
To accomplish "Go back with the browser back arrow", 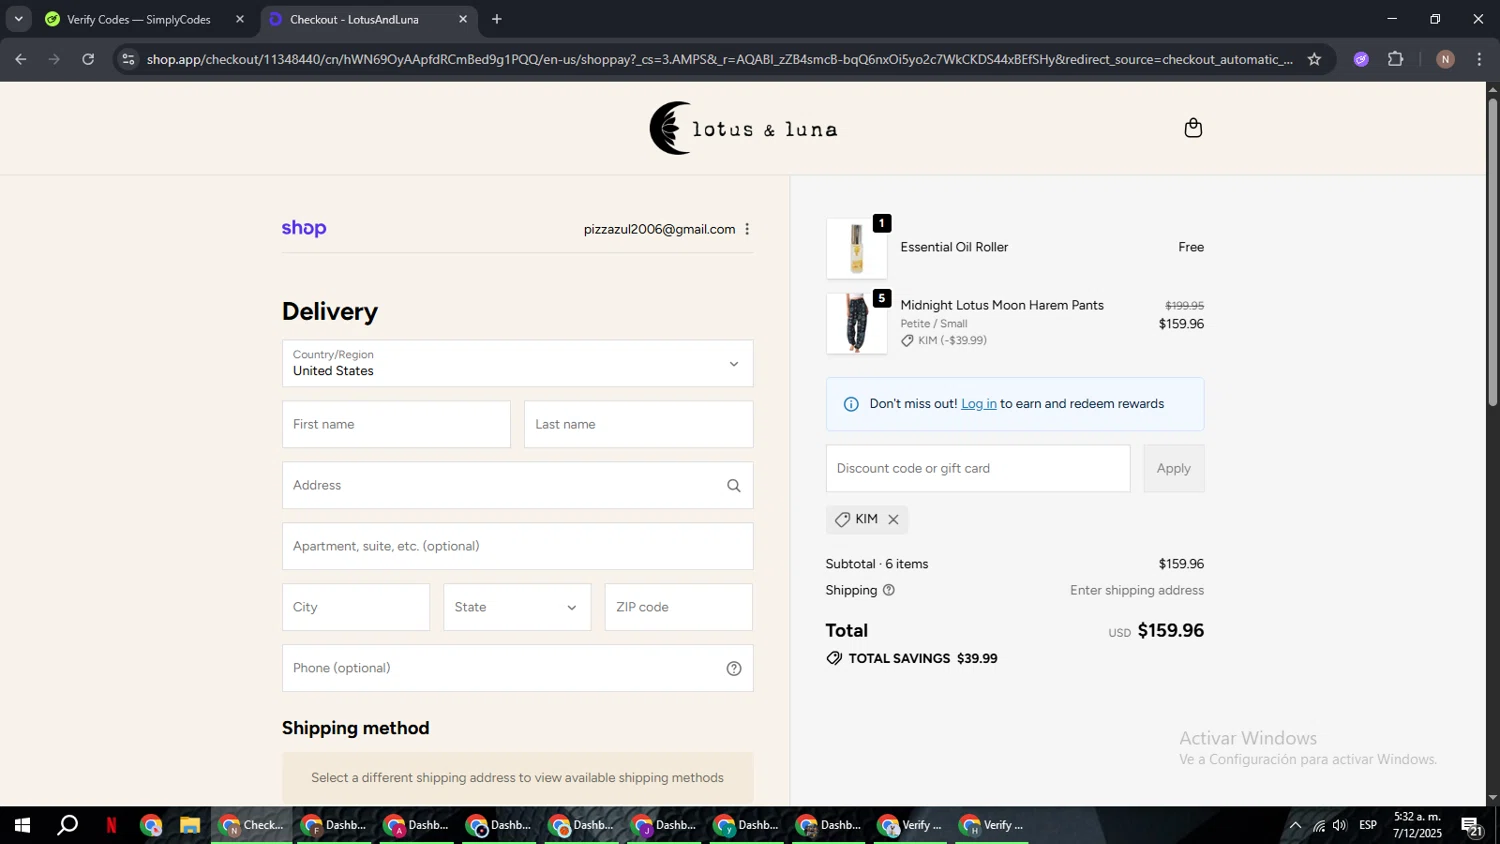I will point(20,59).
